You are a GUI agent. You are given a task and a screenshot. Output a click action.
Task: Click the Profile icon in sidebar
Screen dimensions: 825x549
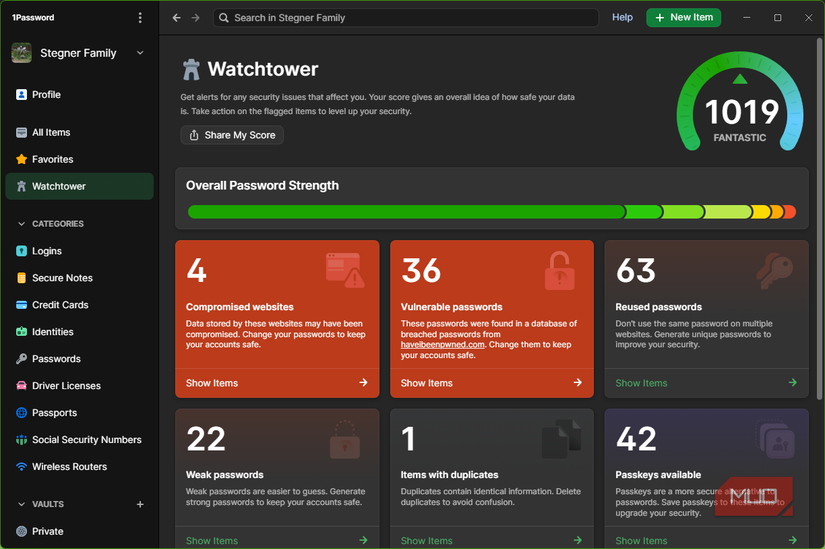click(22, 95)
